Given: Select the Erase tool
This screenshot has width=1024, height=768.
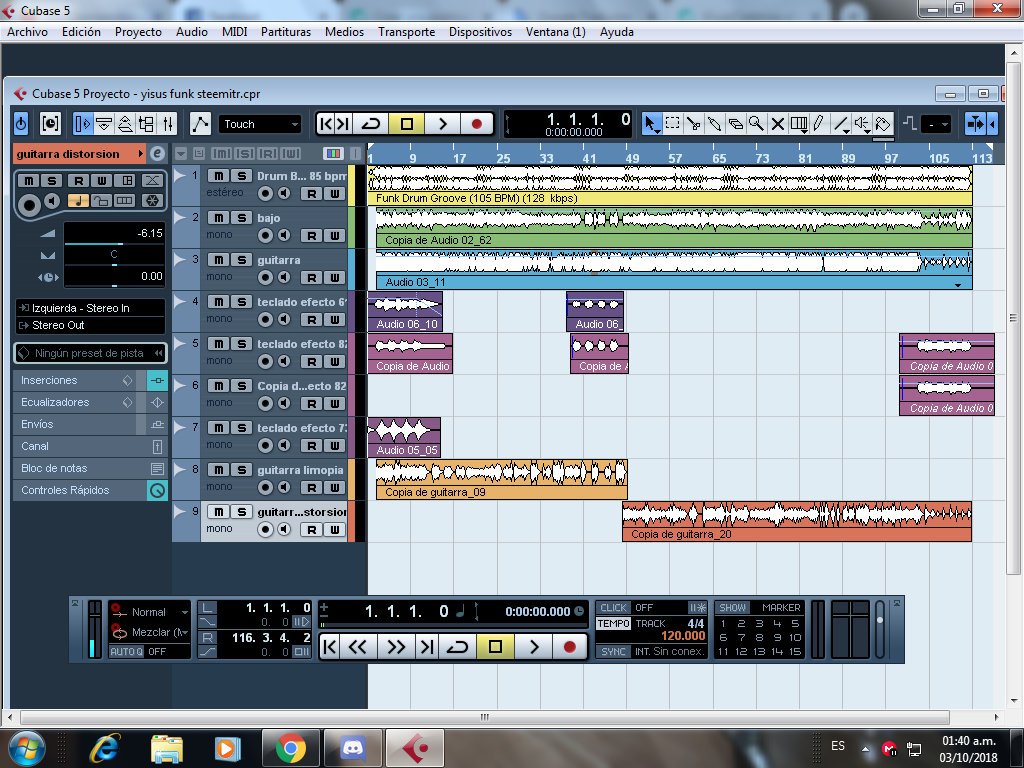Looking at the screenshot, I should pyautogui.click(x=735, y=123).
